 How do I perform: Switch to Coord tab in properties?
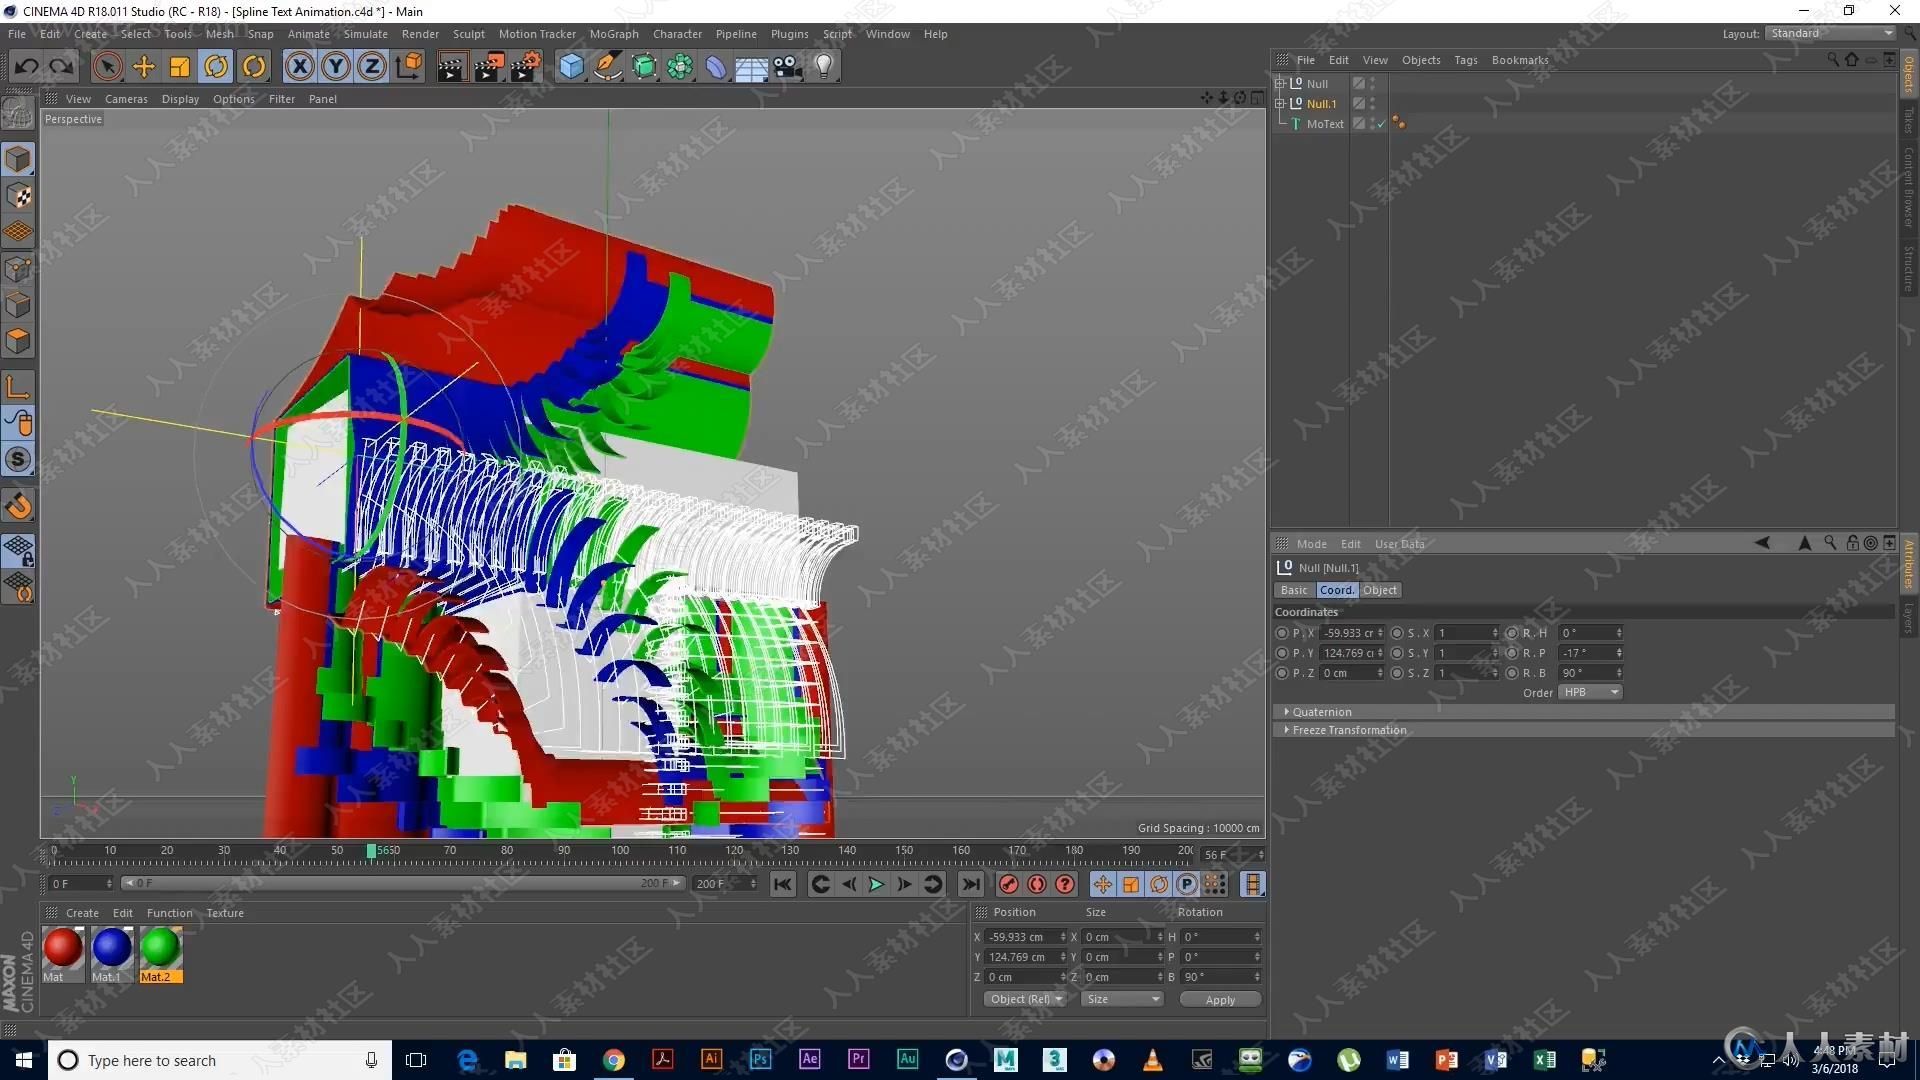pyautogui.click(x=1336, y=589)
